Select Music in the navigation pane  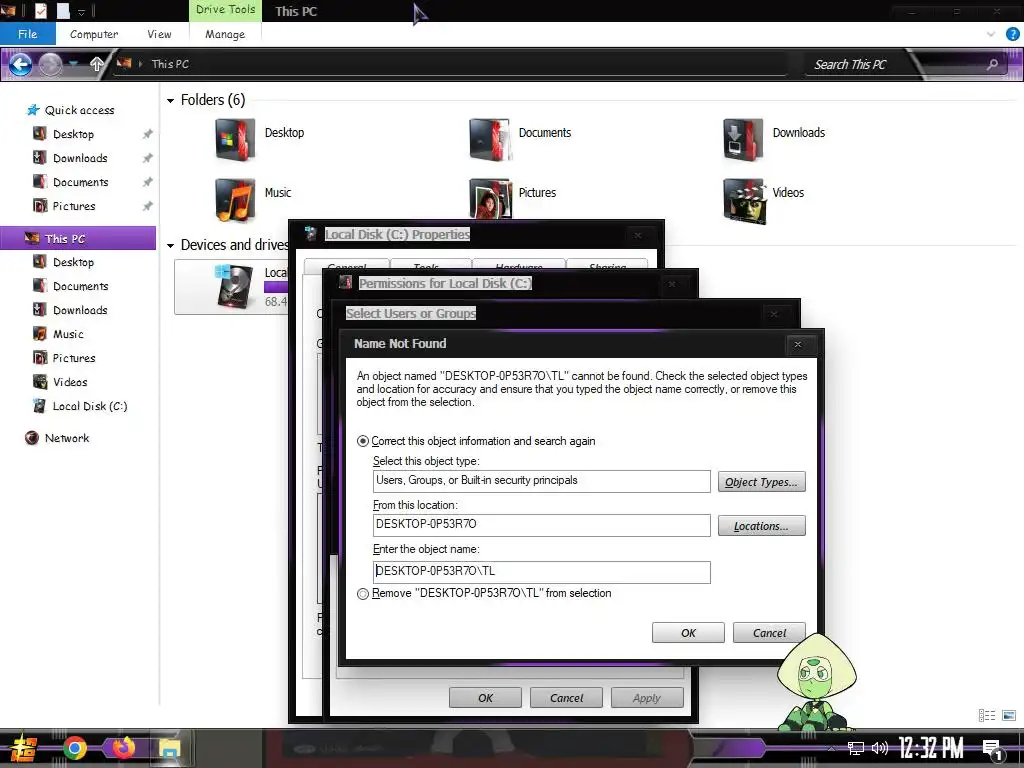pos(68,334)
